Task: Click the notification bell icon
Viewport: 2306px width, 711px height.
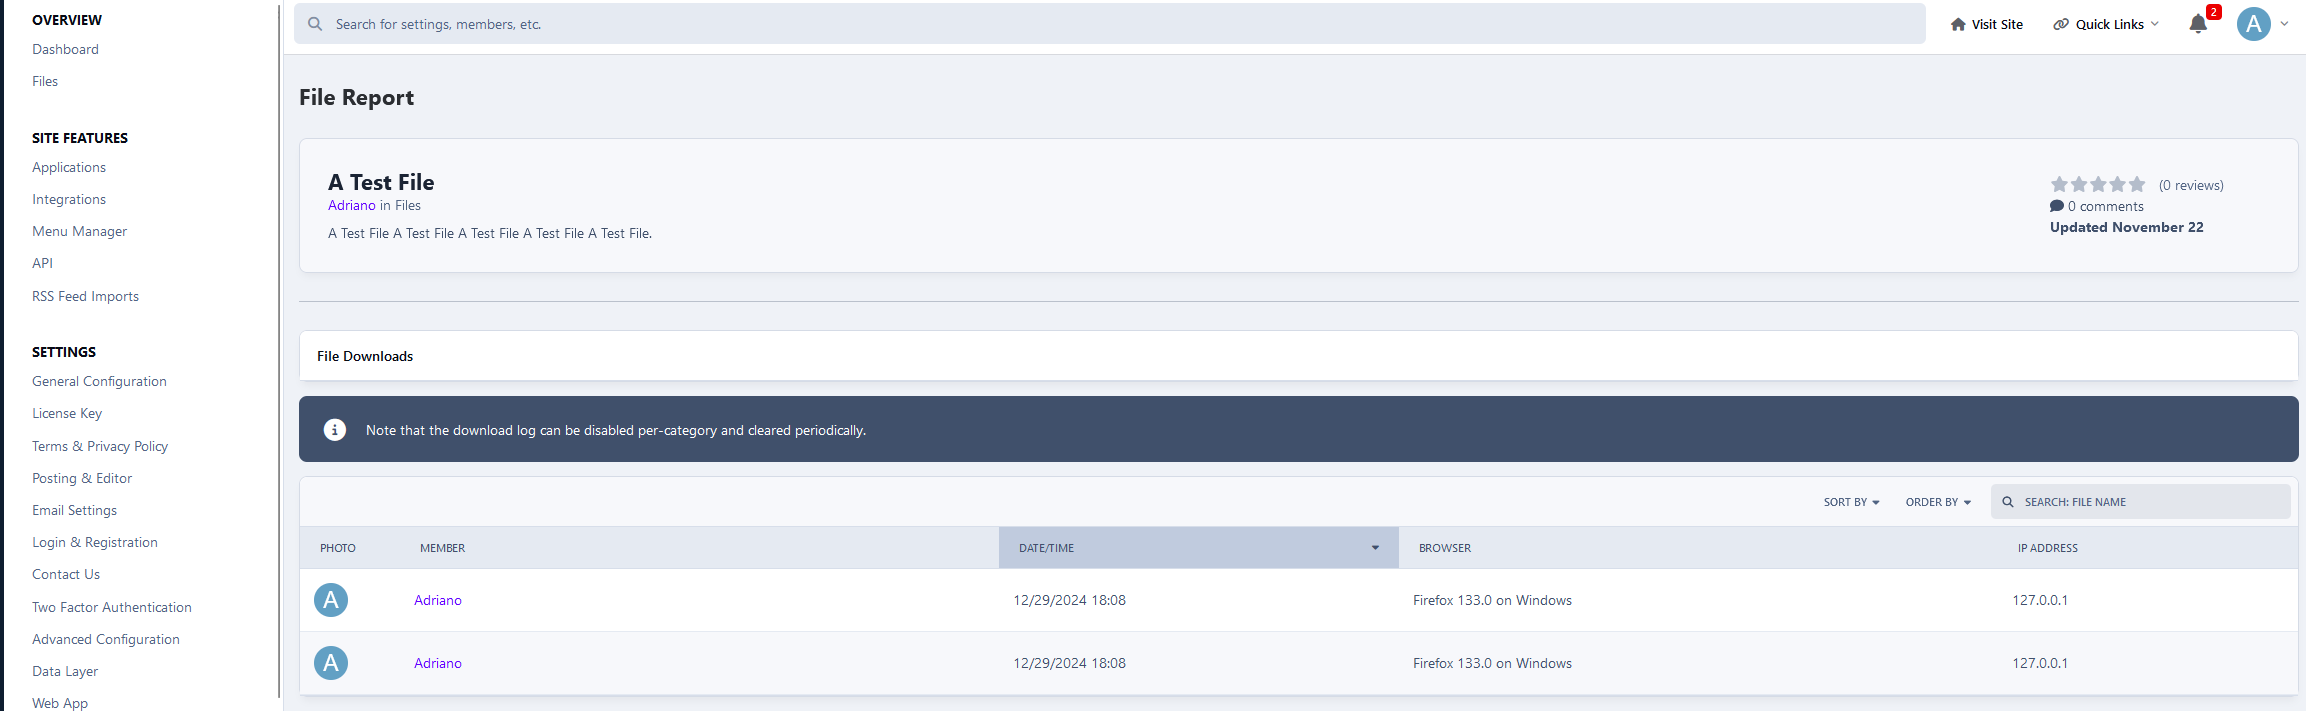Action: tap(2197, 24)
